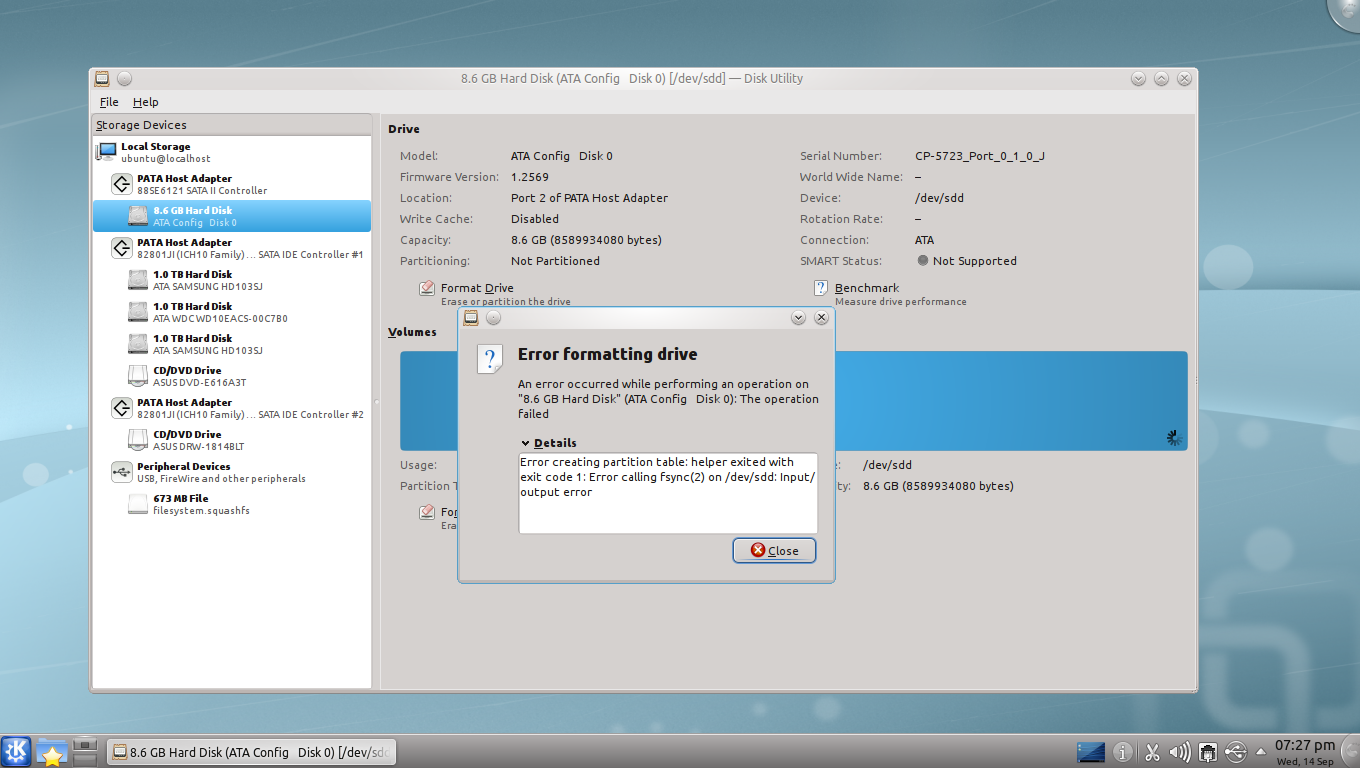Open the Help menu
This screenshot has height=768, width=1360.
point(146,102)
